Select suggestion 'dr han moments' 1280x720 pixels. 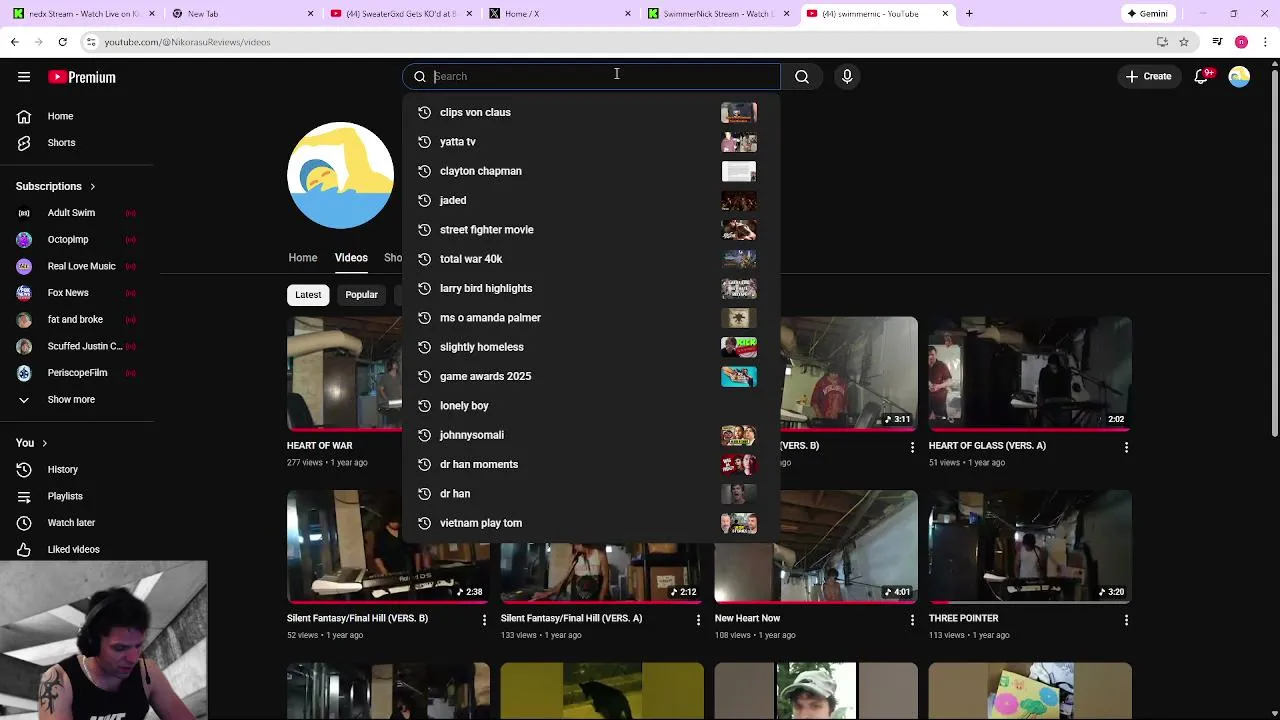click(591, 464)
